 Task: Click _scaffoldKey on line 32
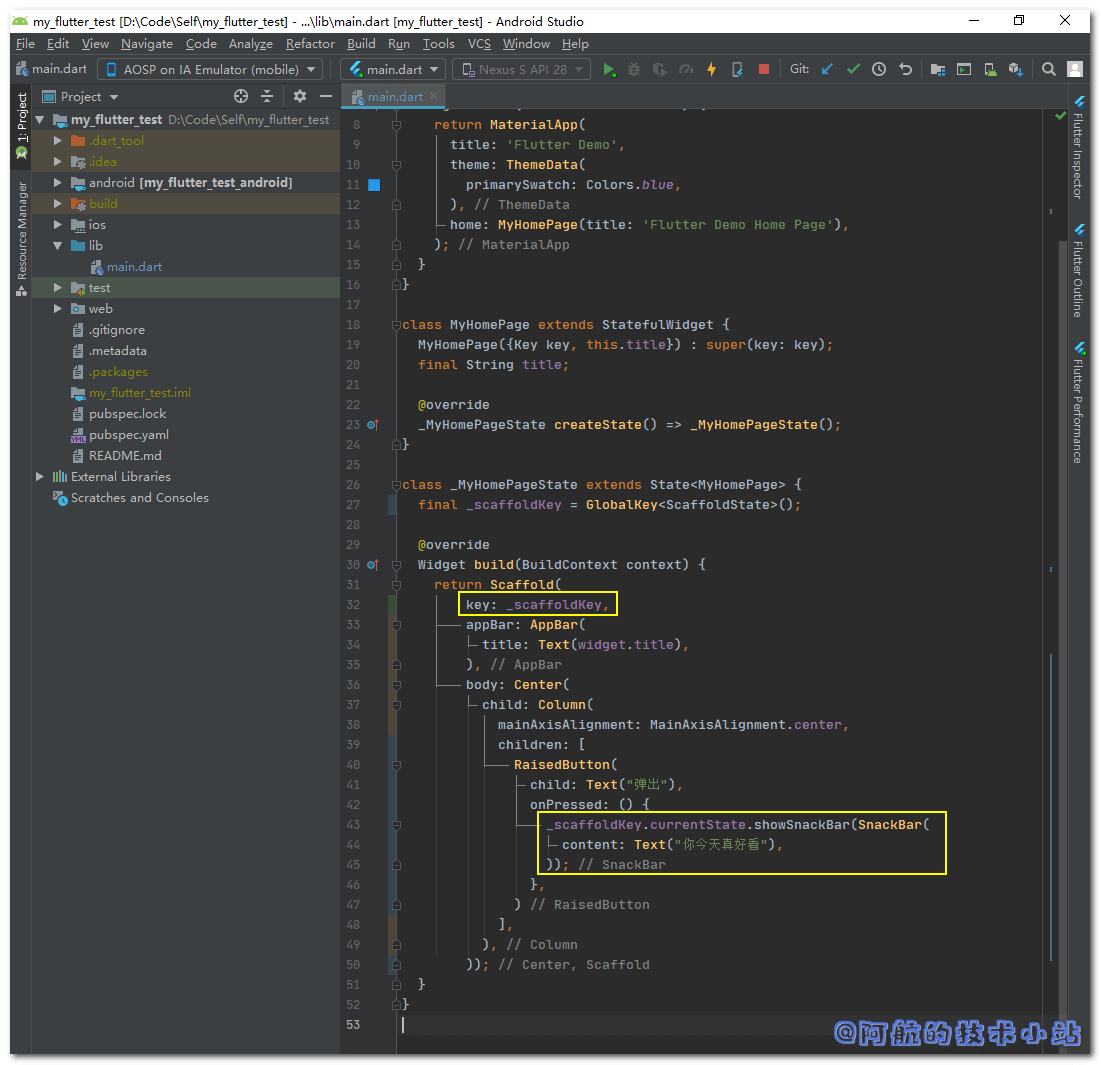click(x=554, y=604)
